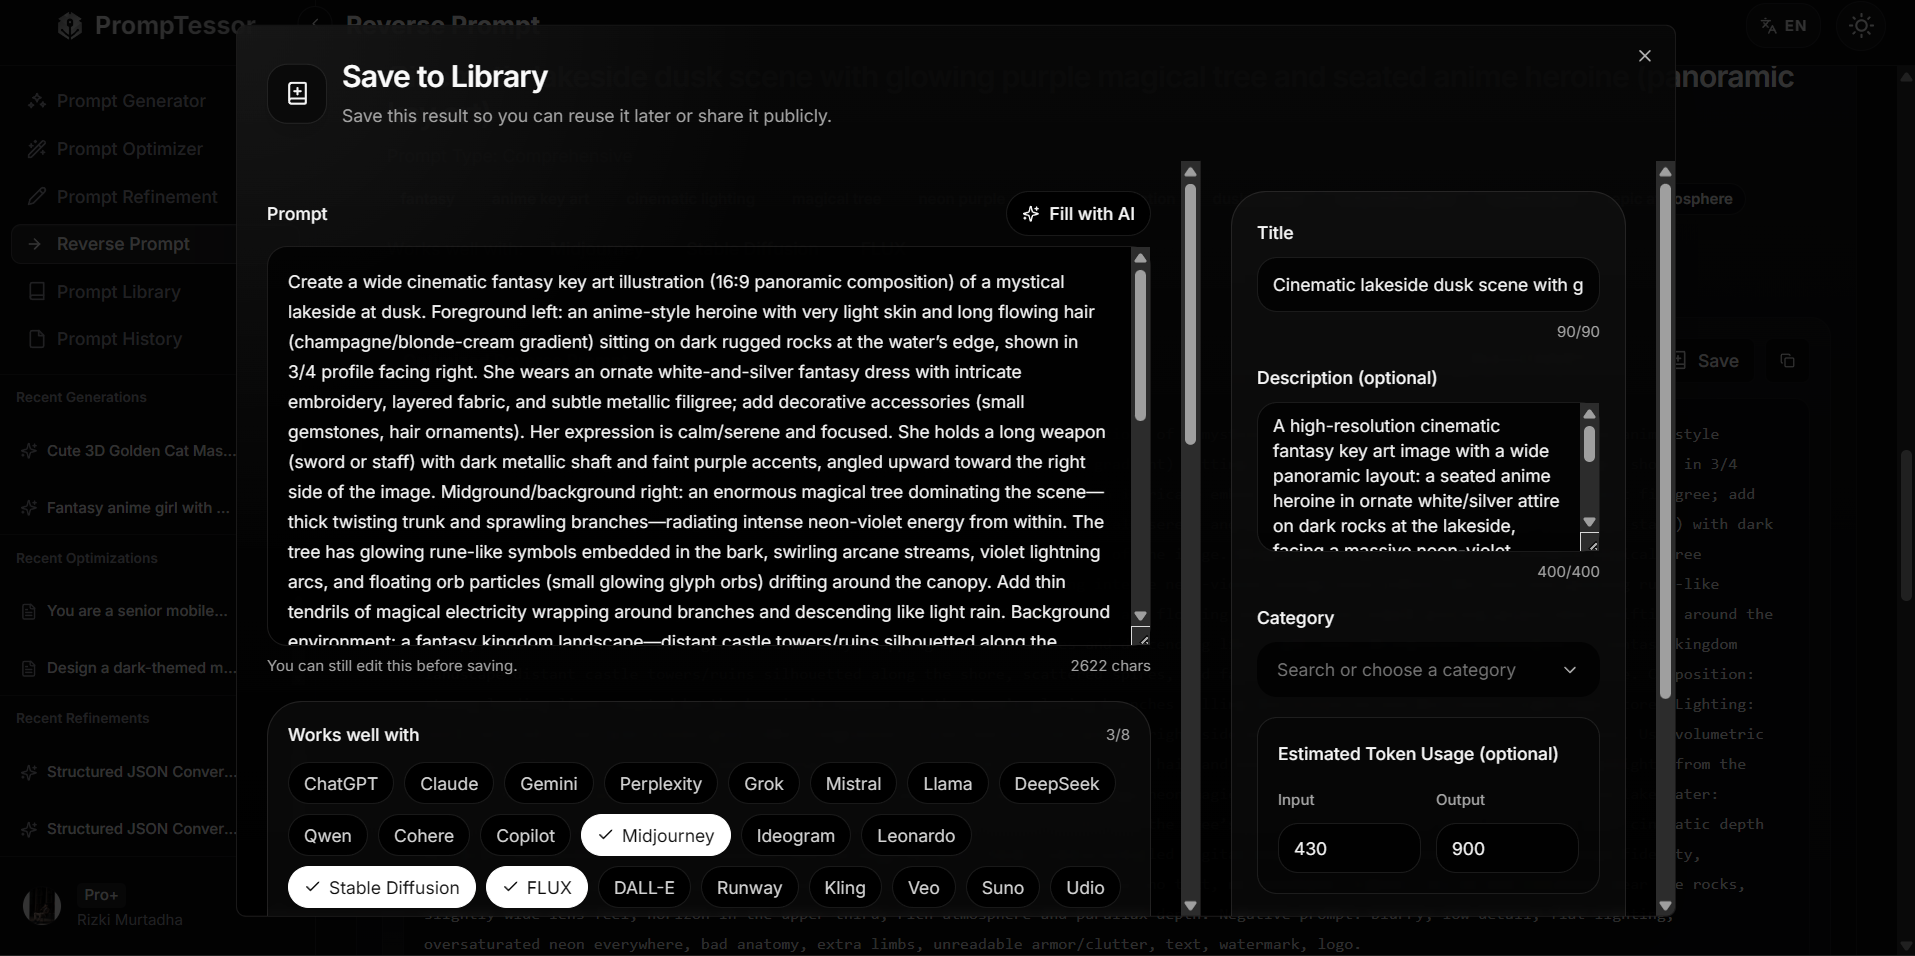
Task: Click the Prompt Refinement pencil icon
Action: [x=37, y=196]
